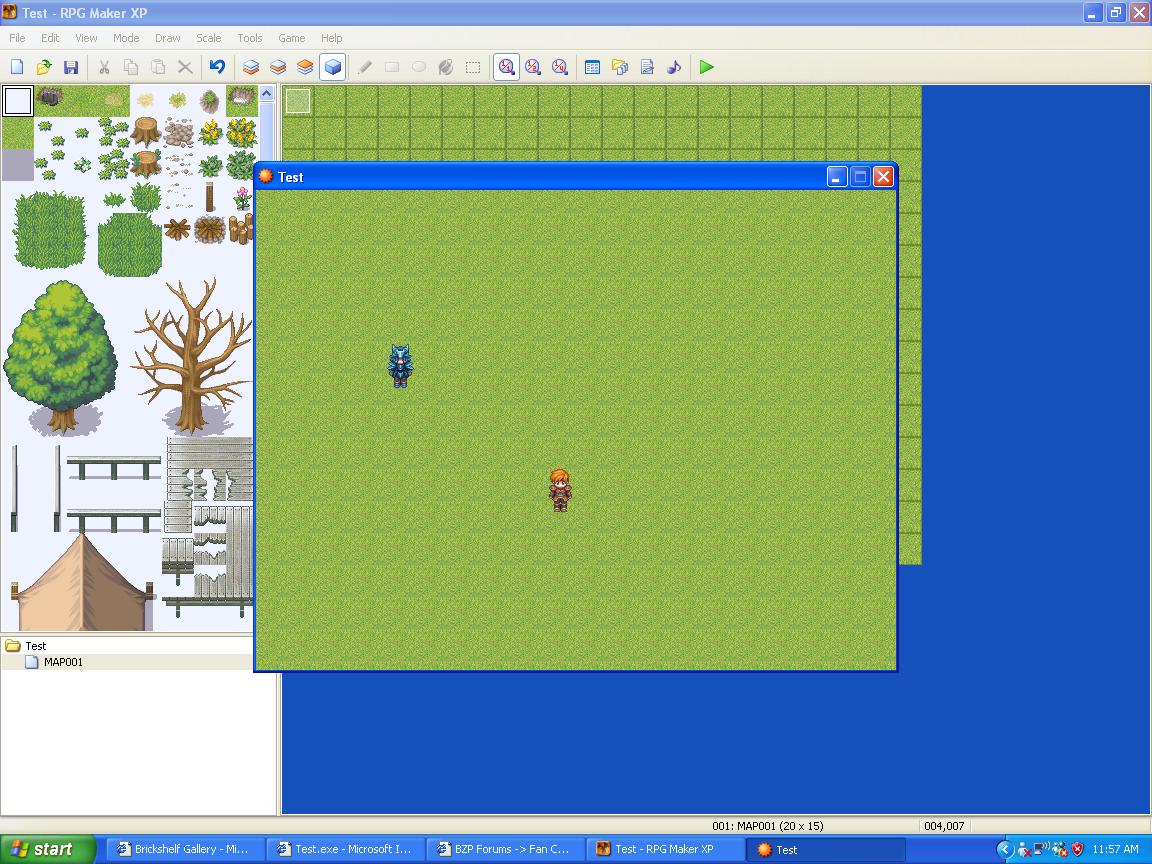The width and height of the screenshot is (1152, 864).
Task: Open the Draw menu
Action: click(167, 38)
